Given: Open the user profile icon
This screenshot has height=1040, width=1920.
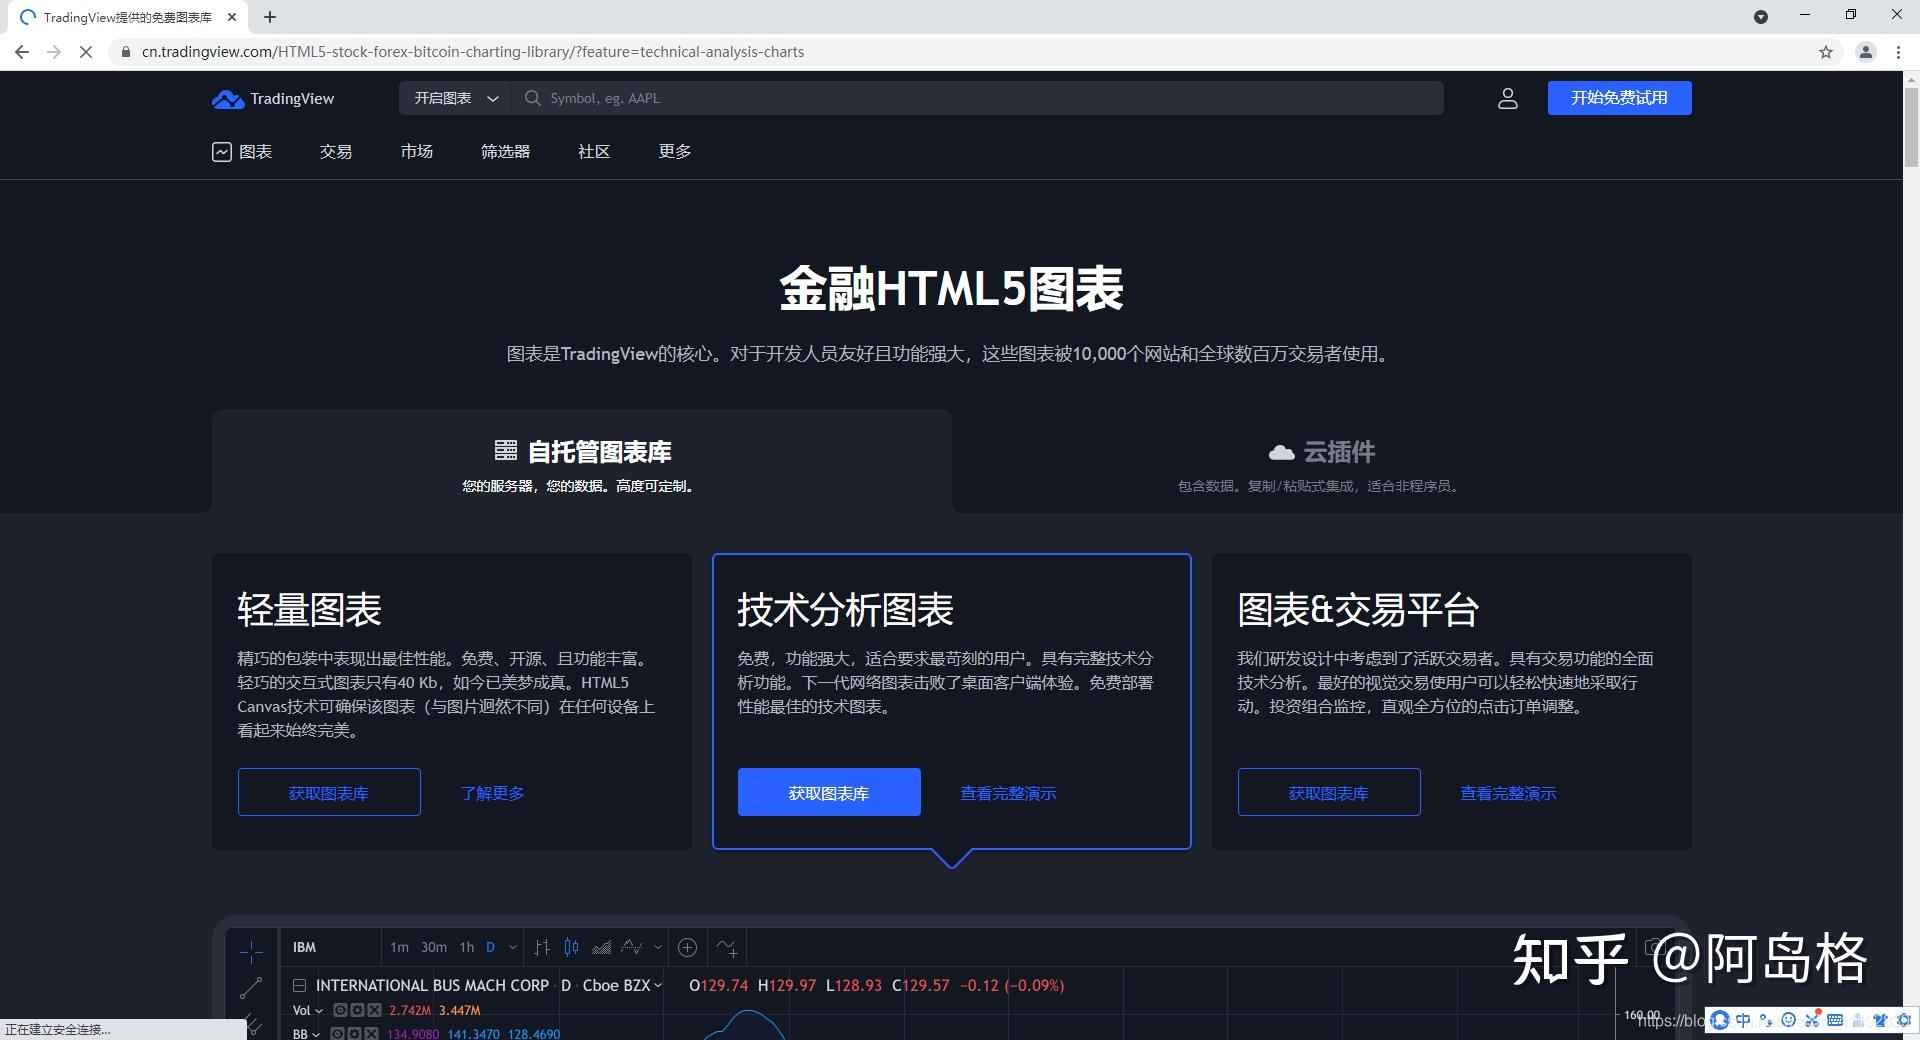Looking at the screenshot, I should click(x=1507, y=98).
